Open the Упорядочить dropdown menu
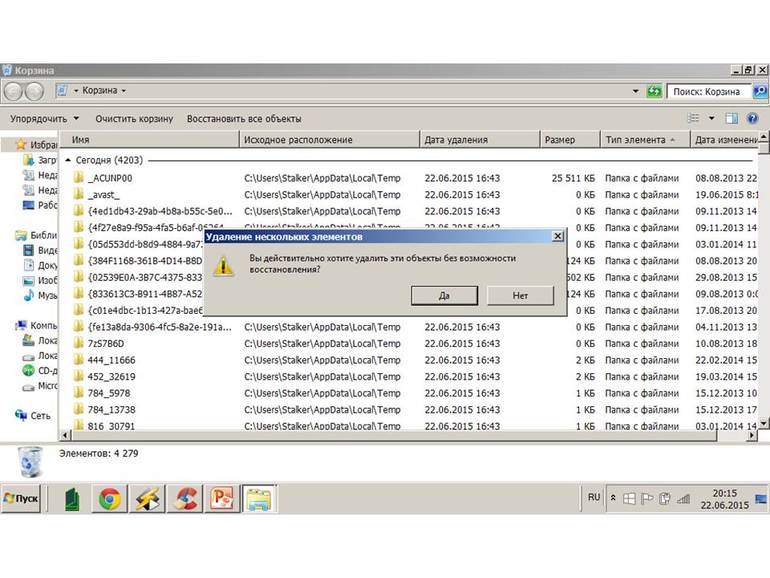Image resolution: width=770 pixels, height=578 pixels. pyautogui.click(x=45, y=119)
